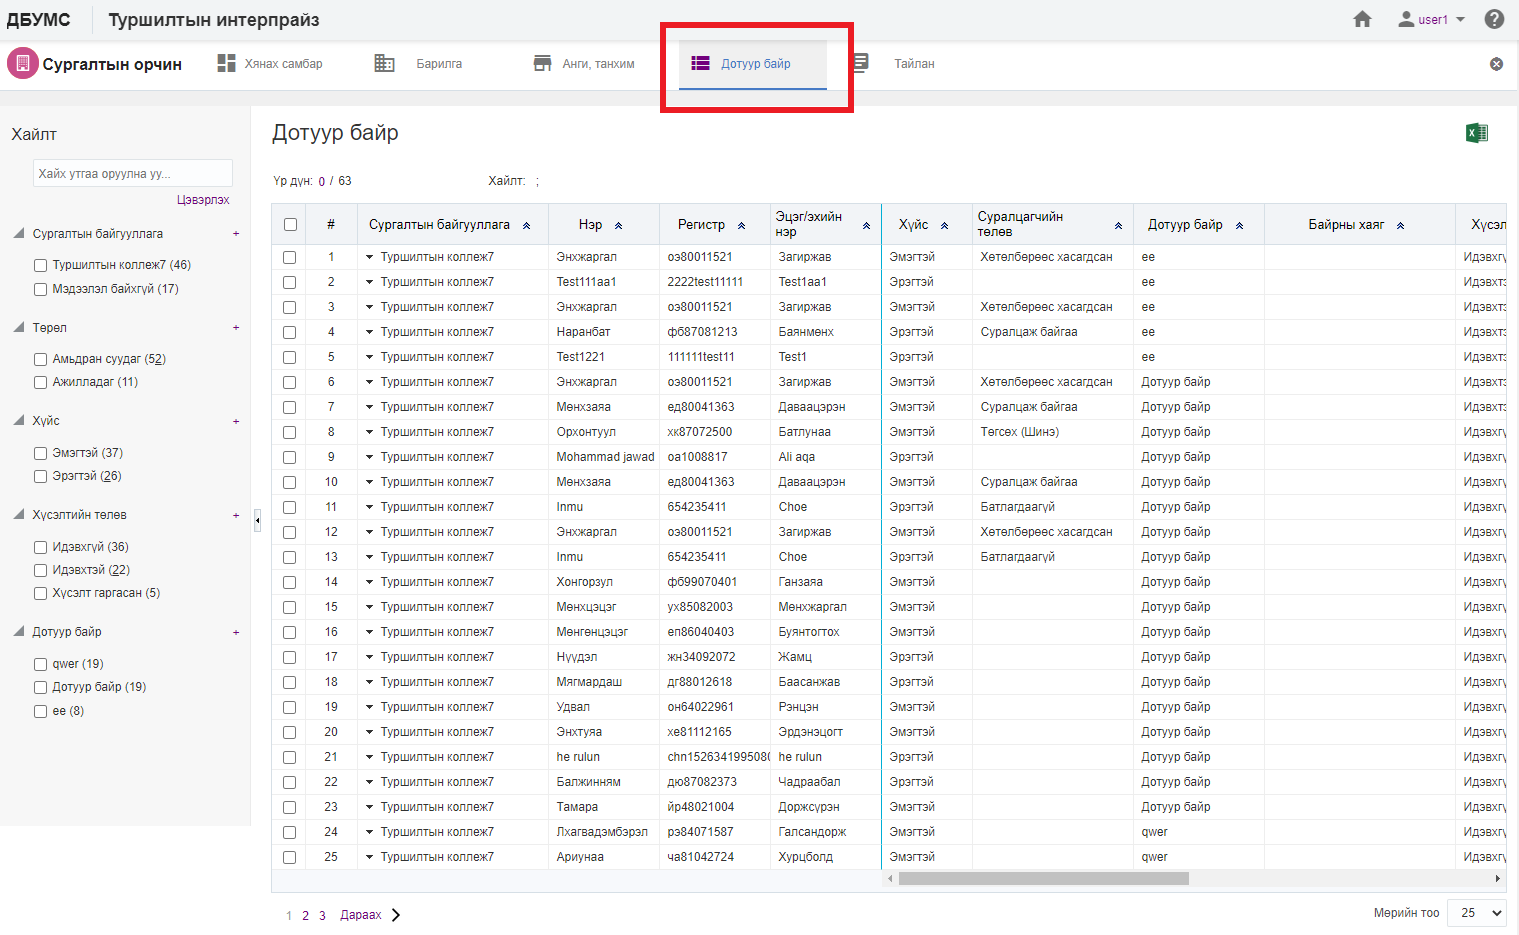Image resolution: width=1519 pixels, height=935 pixels.
Task: Check Хүсэлт гаргасан (5) filter
Action: click(41, 594)
